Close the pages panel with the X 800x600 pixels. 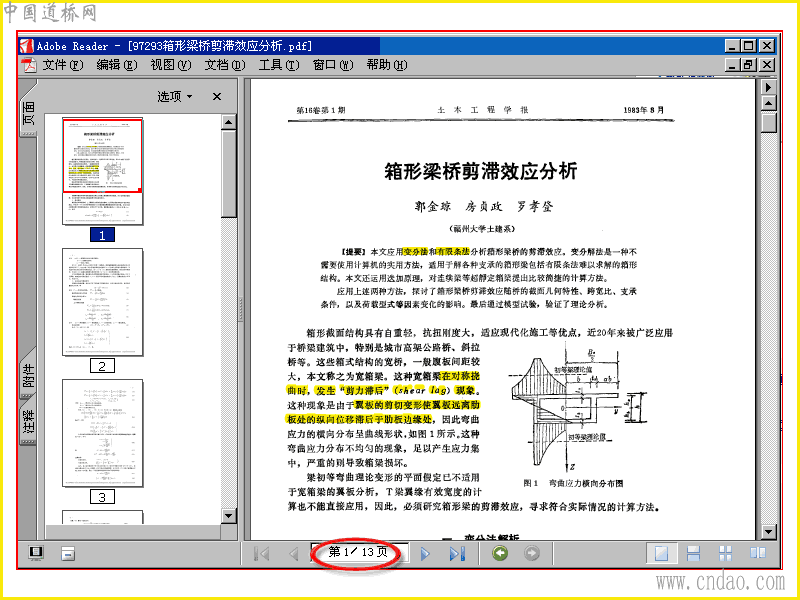coord(217,96)
